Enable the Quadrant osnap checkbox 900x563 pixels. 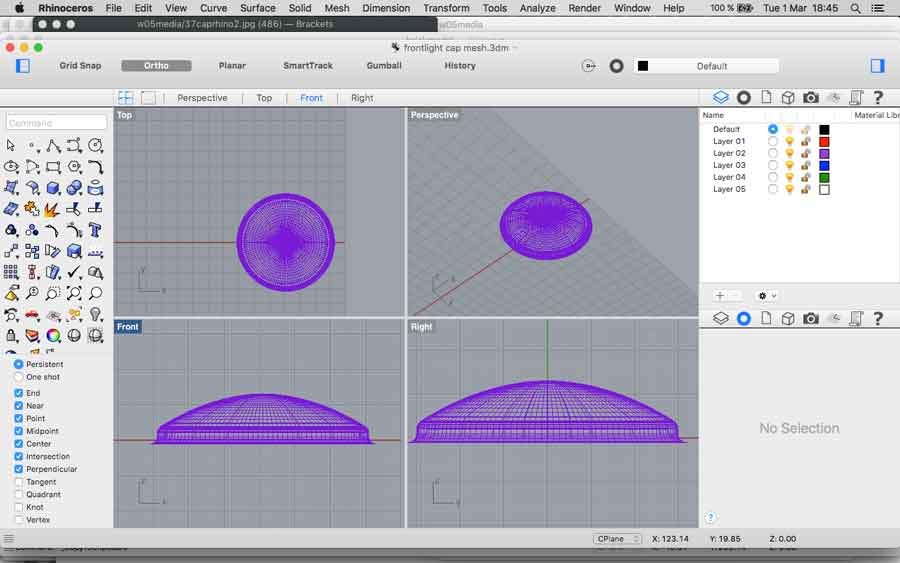coord(18,495)
